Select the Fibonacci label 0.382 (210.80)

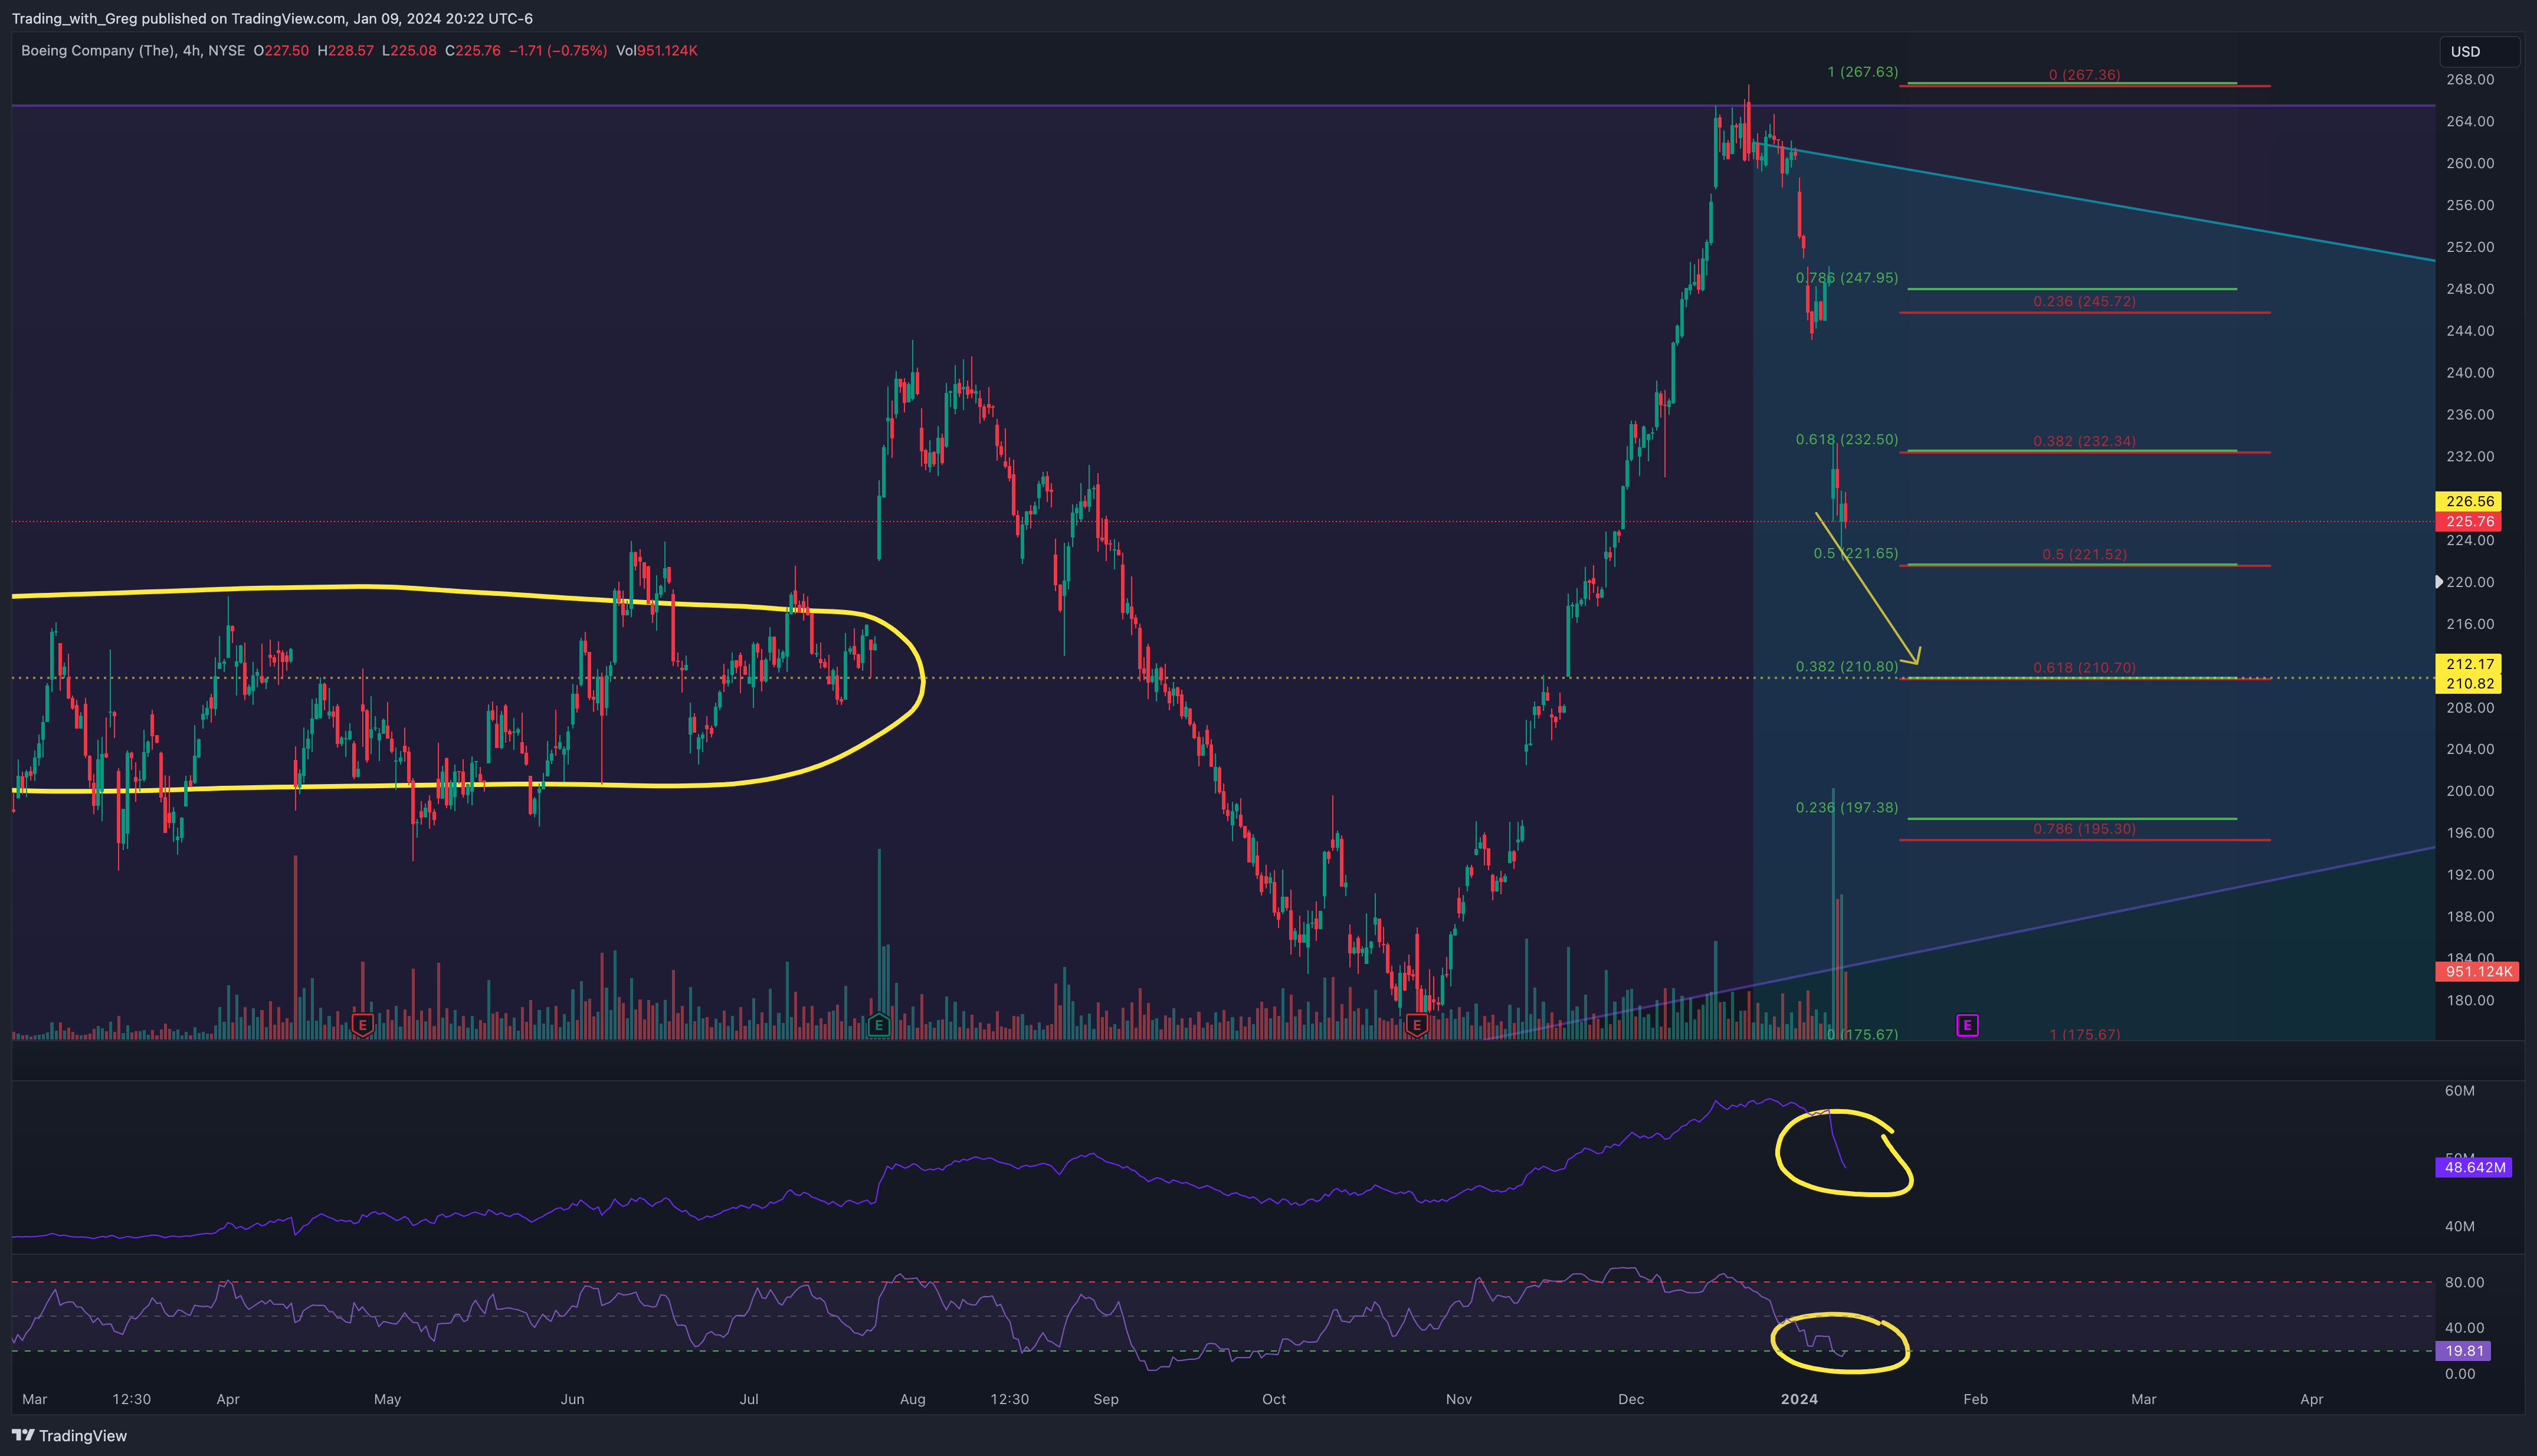pos(1846,667)
